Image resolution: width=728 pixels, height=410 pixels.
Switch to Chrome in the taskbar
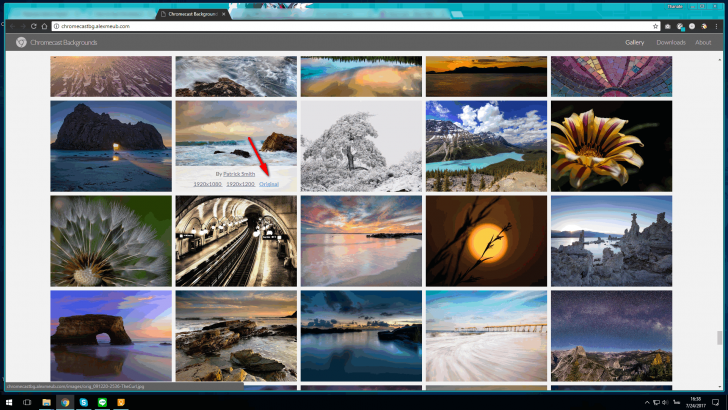pos(65,402)
